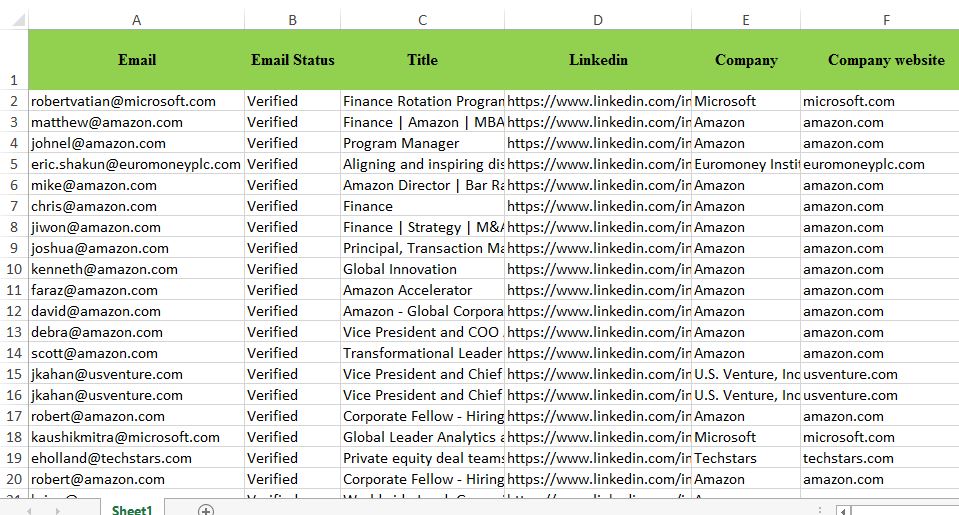Click the green Email header cell
The height and width of the screenshot is (515, 959).
point(136,60)
